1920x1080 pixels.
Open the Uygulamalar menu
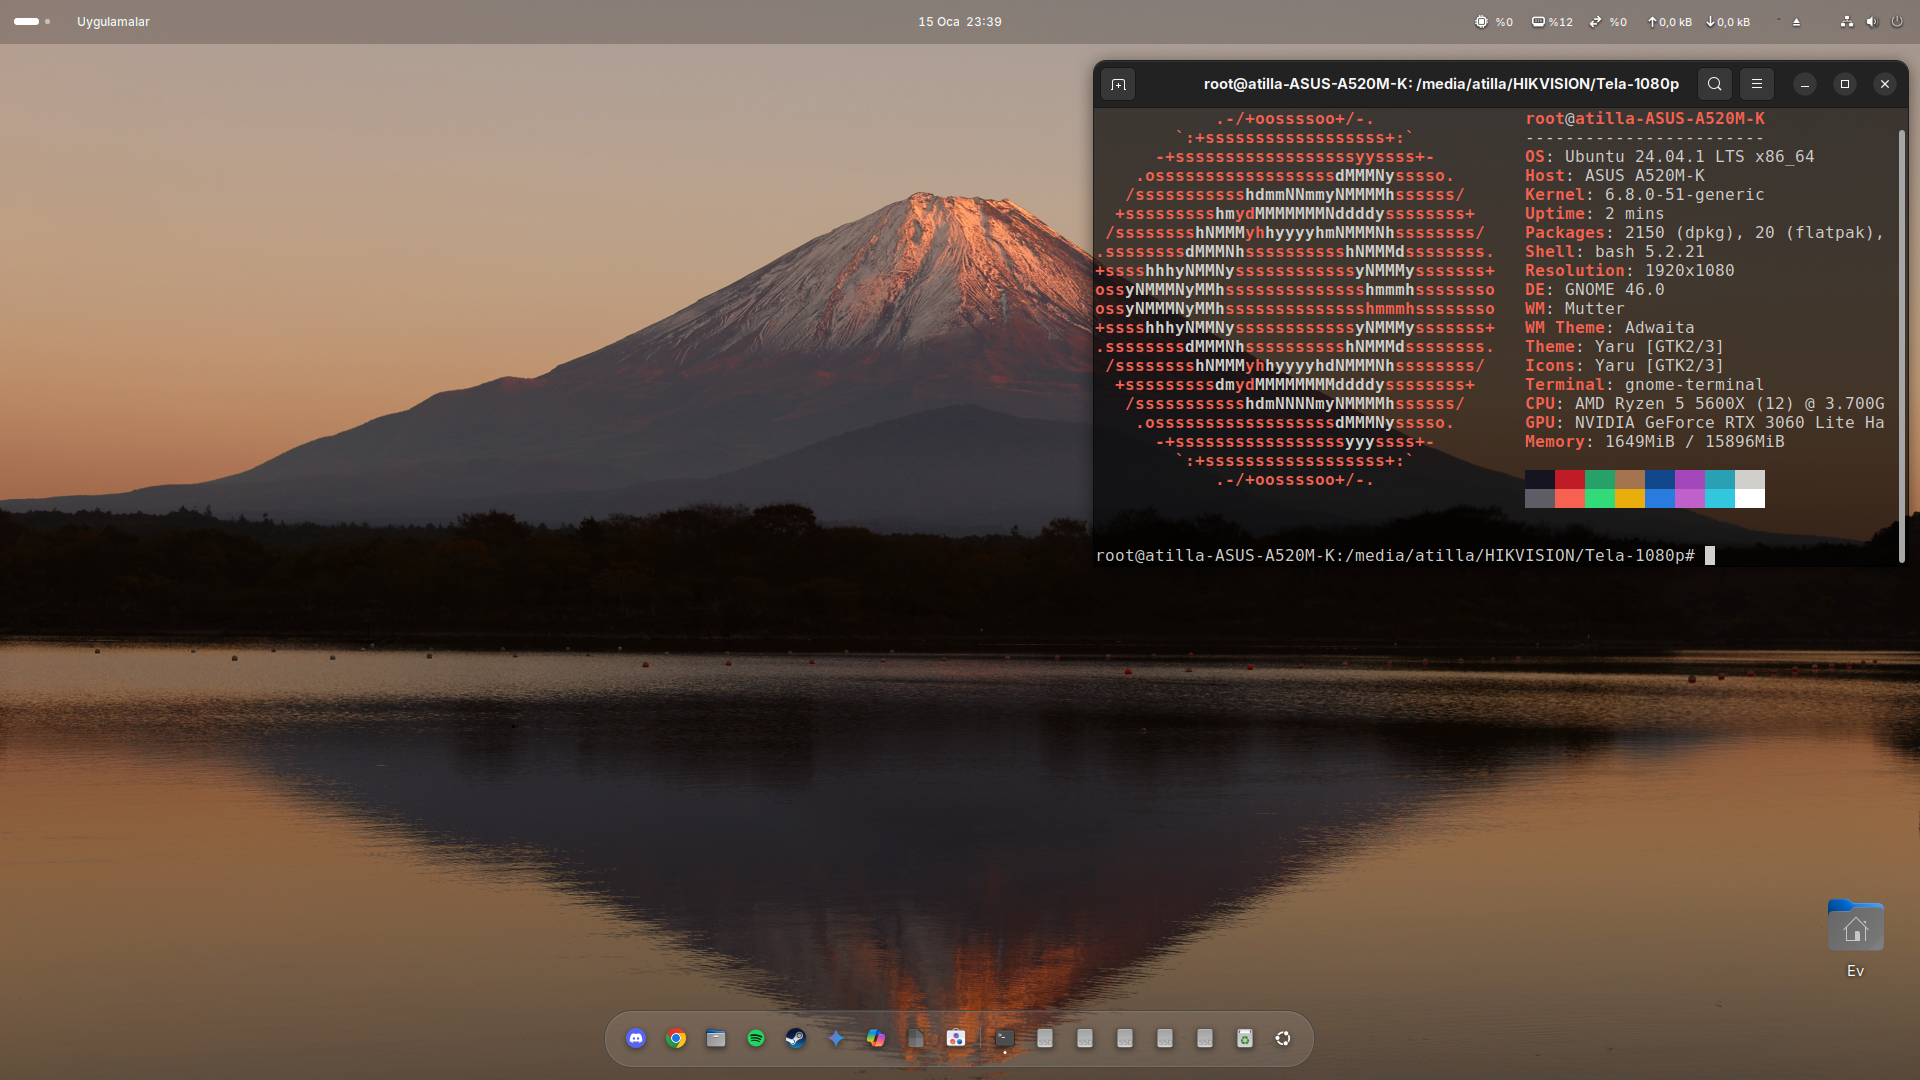[113, 21]
